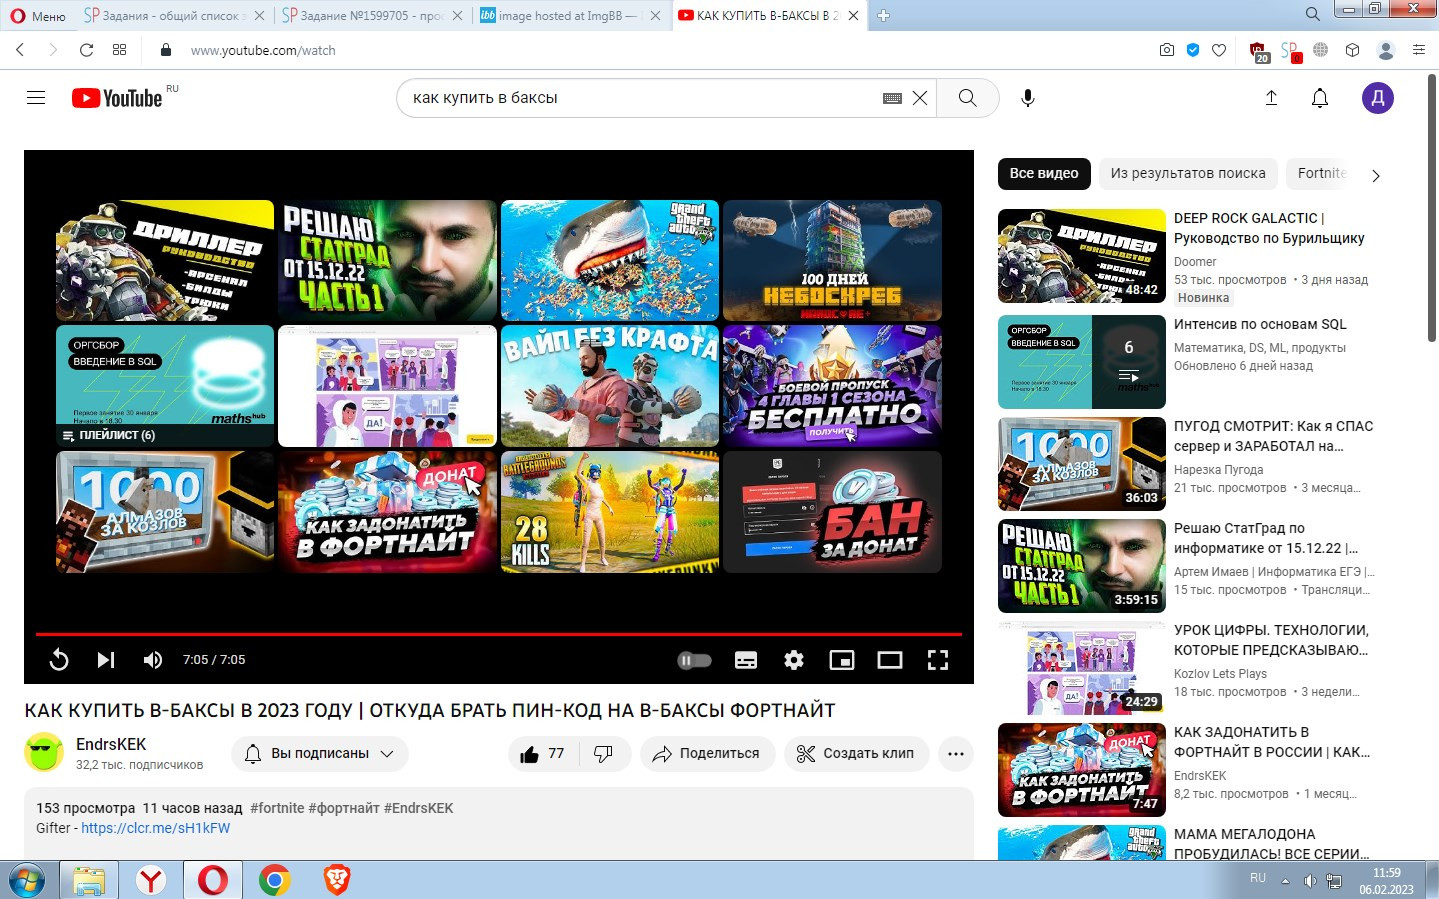Open the clcr.me/sH1kFW link
The image size is (1439, 899).
coord(155,828)
